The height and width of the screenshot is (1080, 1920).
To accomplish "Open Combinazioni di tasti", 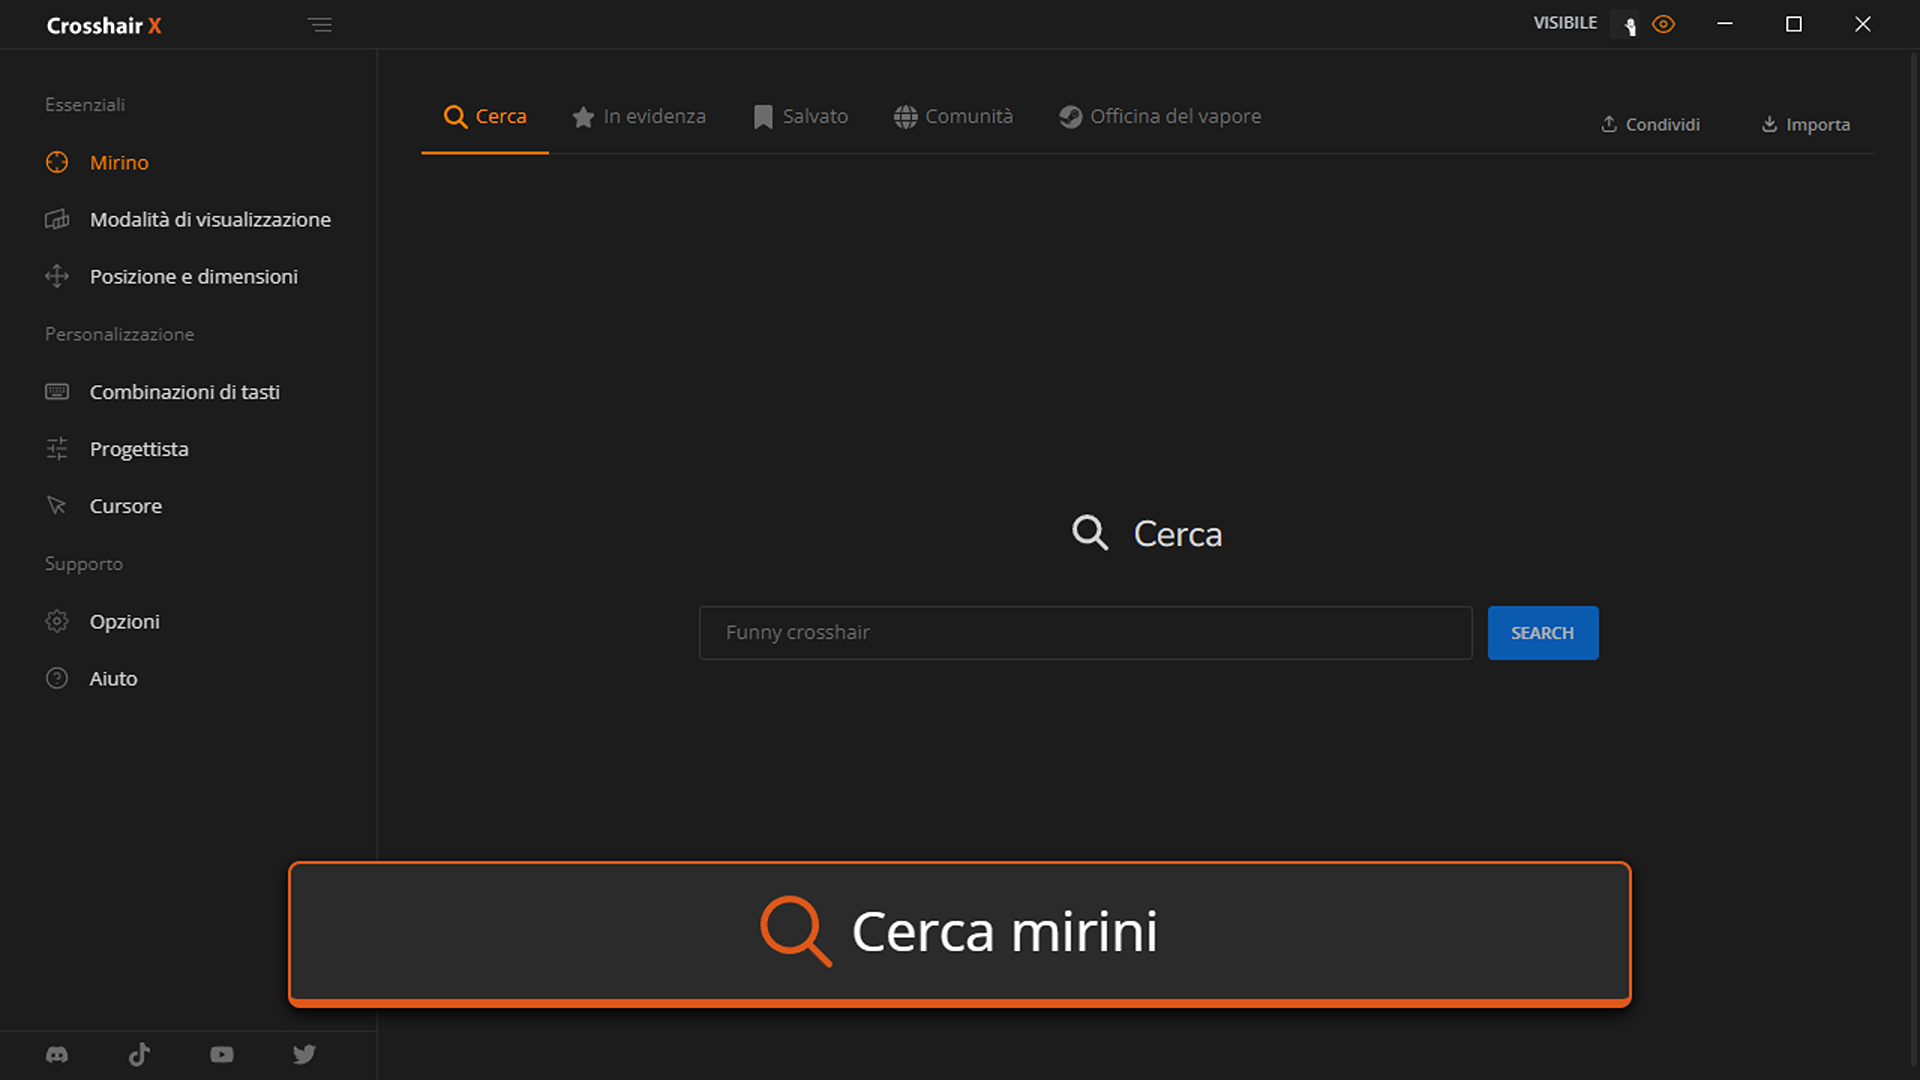I will pos(162,392).
